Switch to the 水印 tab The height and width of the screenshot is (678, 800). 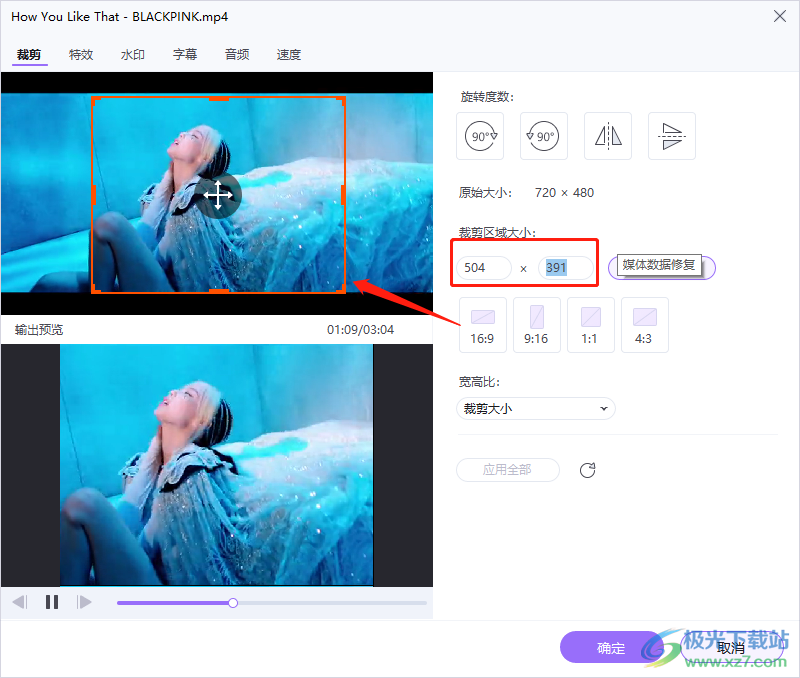tap(133, 55)
